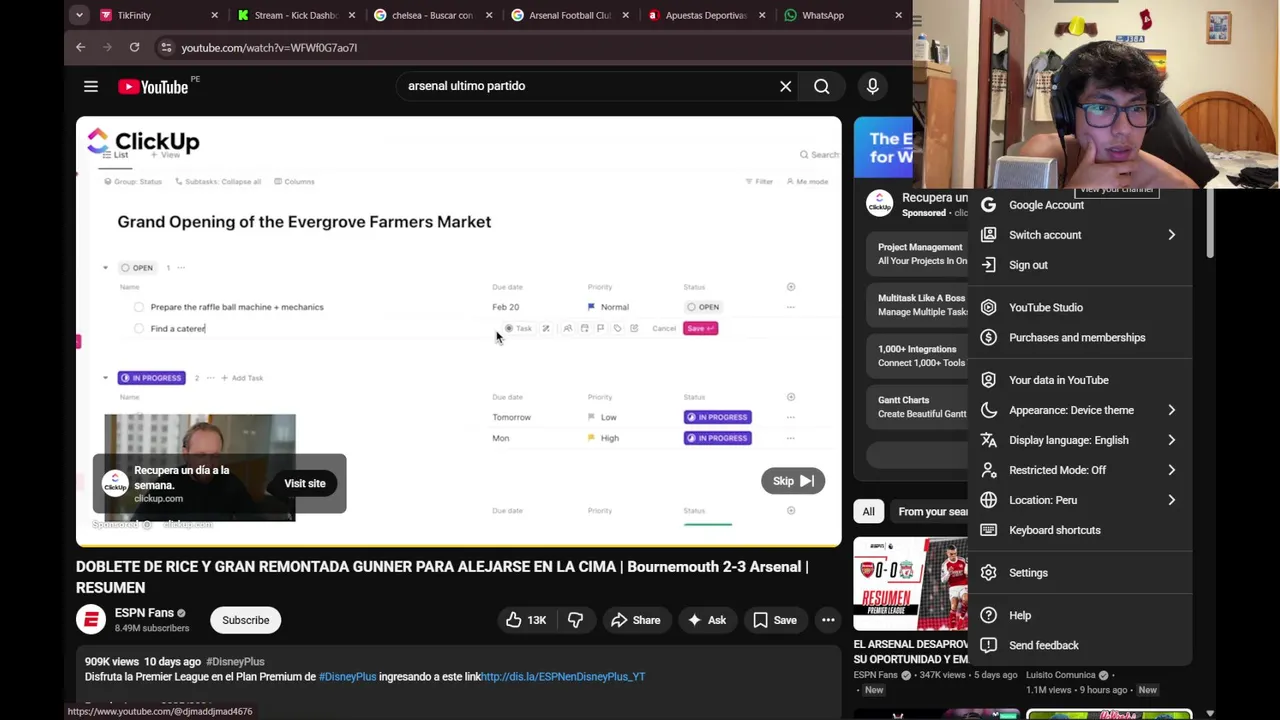
Task: Click the search magnifier button
Action: (x=821, y=86)
